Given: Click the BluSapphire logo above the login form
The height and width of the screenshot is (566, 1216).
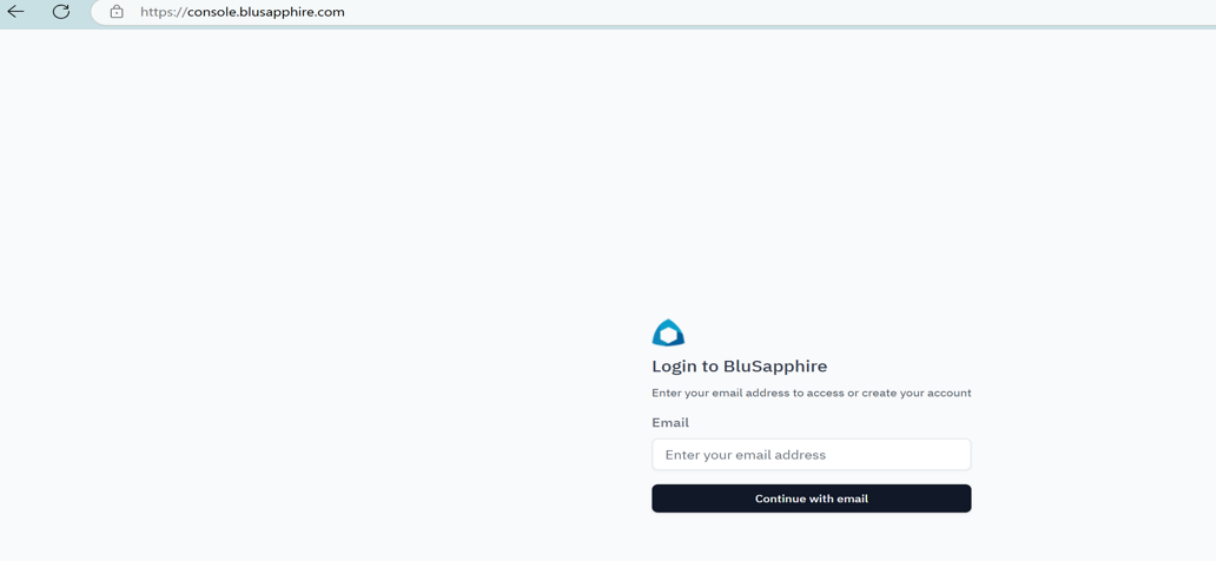Looking at the screenshot, I should tap(668, 333).
